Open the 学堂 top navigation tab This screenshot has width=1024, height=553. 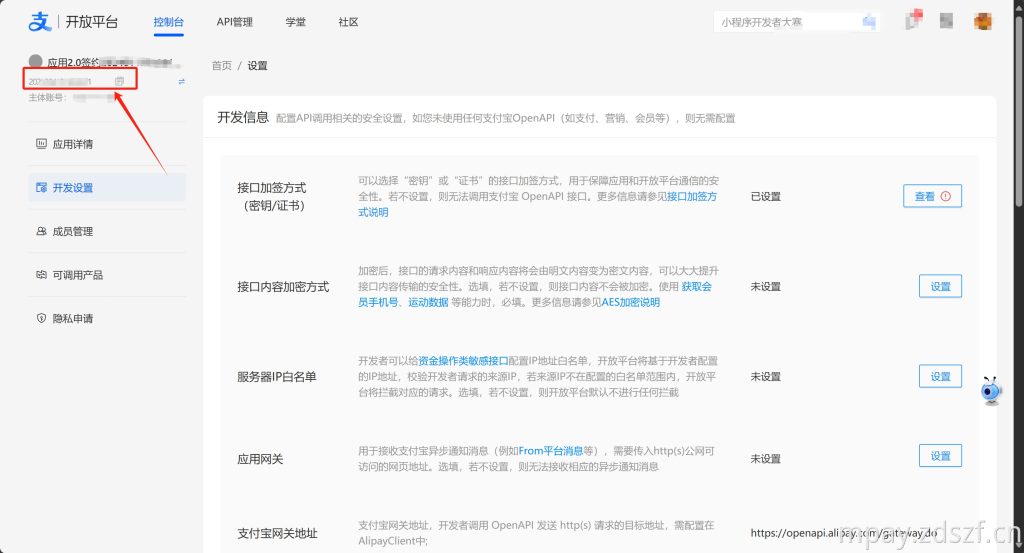coord(295,21)
